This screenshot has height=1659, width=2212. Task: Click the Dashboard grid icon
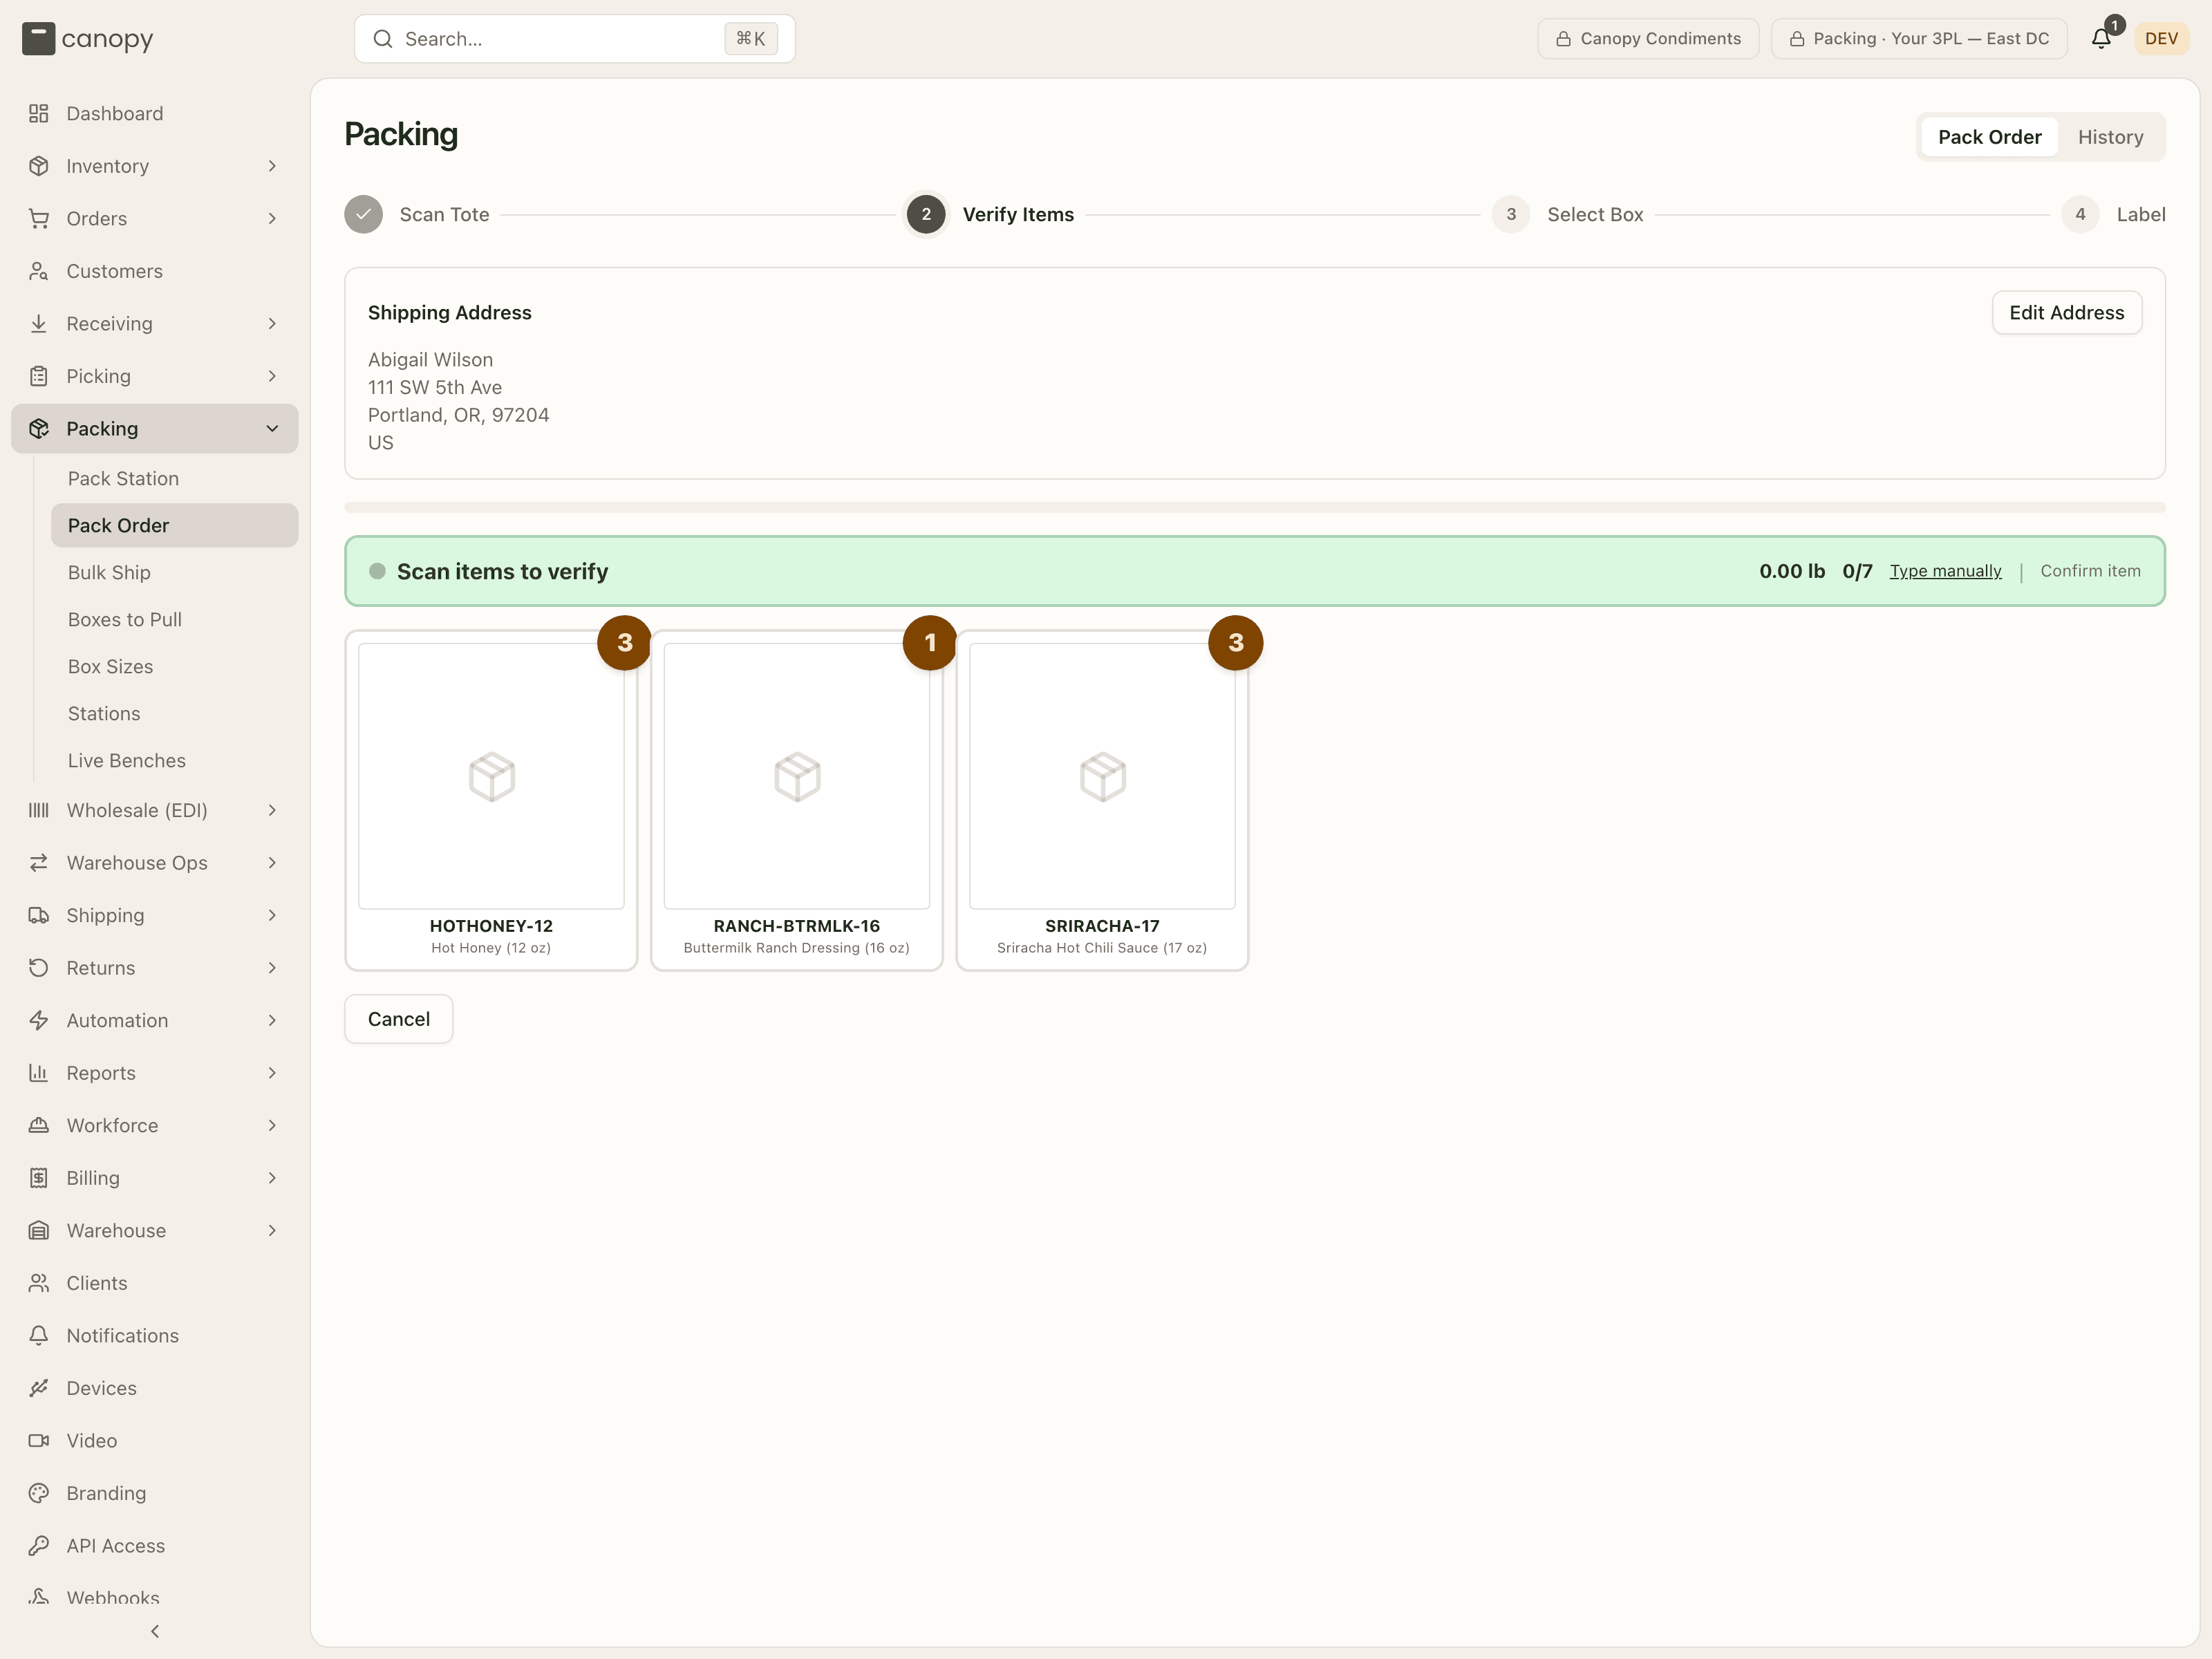(39, 113)
